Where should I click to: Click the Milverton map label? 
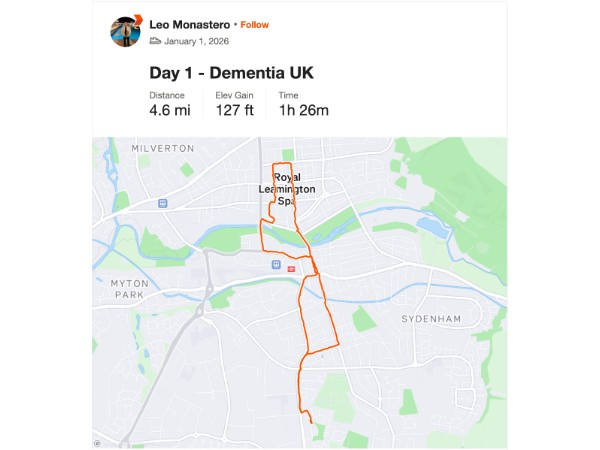[162, 148]
